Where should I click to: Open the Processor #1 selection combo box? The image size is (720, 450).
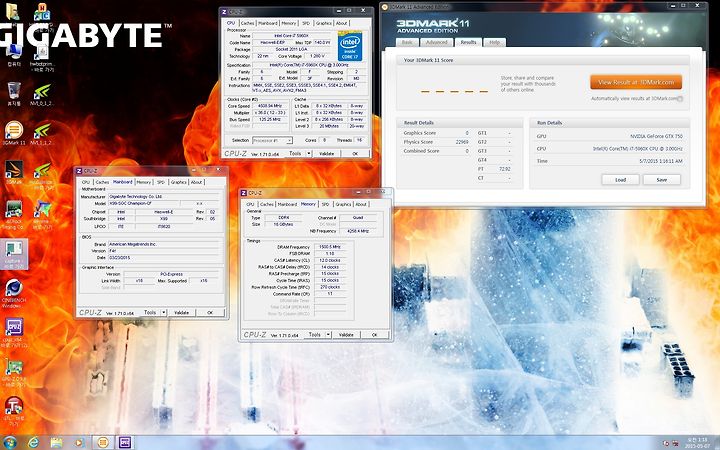pos(272,141)
